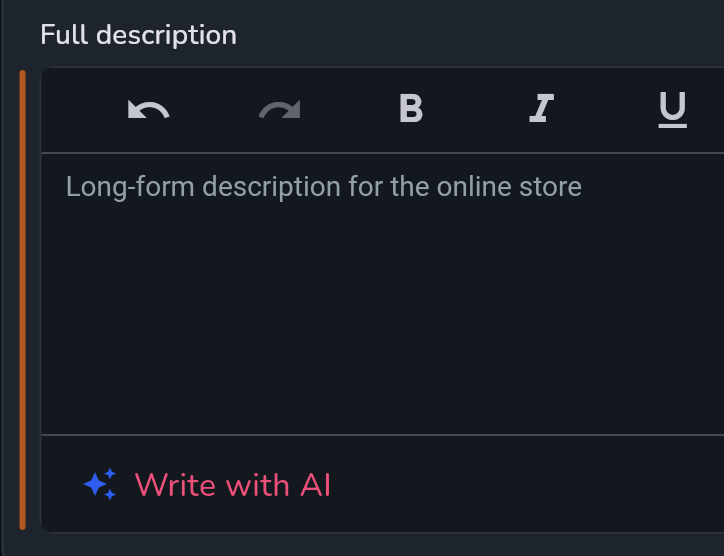The width and height of the screenshot is (724, 556).
Task: Undo the last edit in description editor
Action: (x=149, y=110)
